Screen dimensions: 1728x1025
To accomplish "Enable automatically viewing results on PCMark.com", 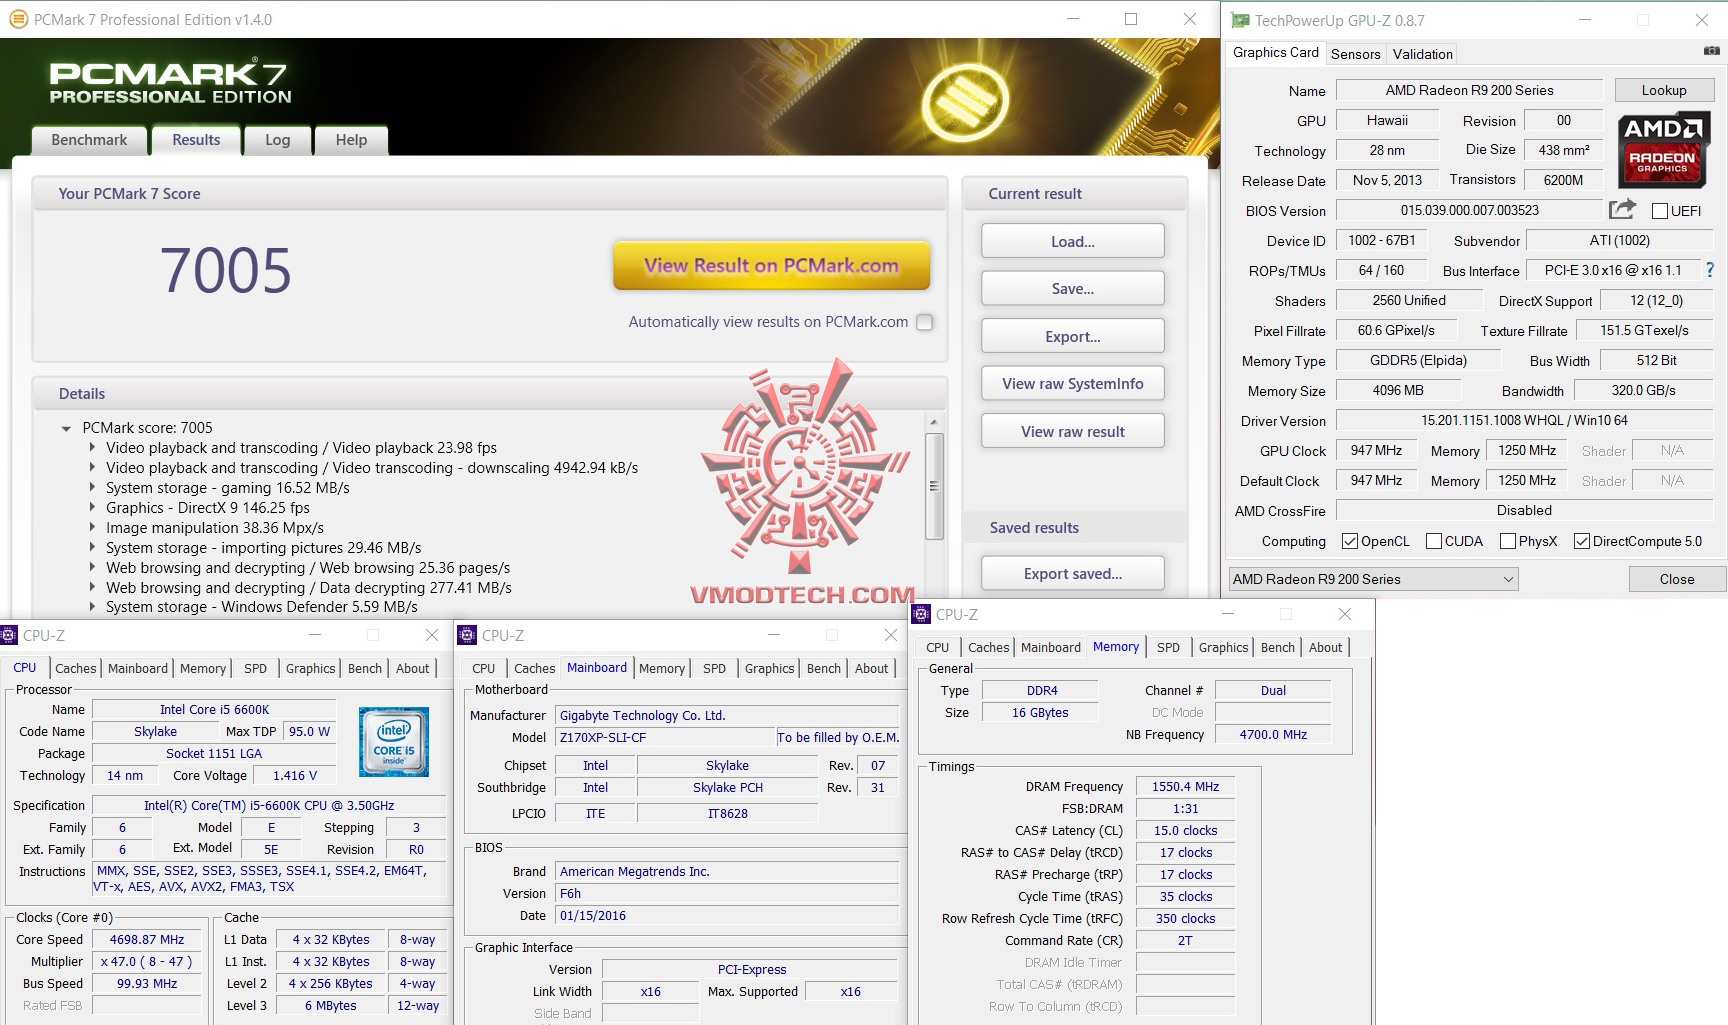I will click(925, 322).
